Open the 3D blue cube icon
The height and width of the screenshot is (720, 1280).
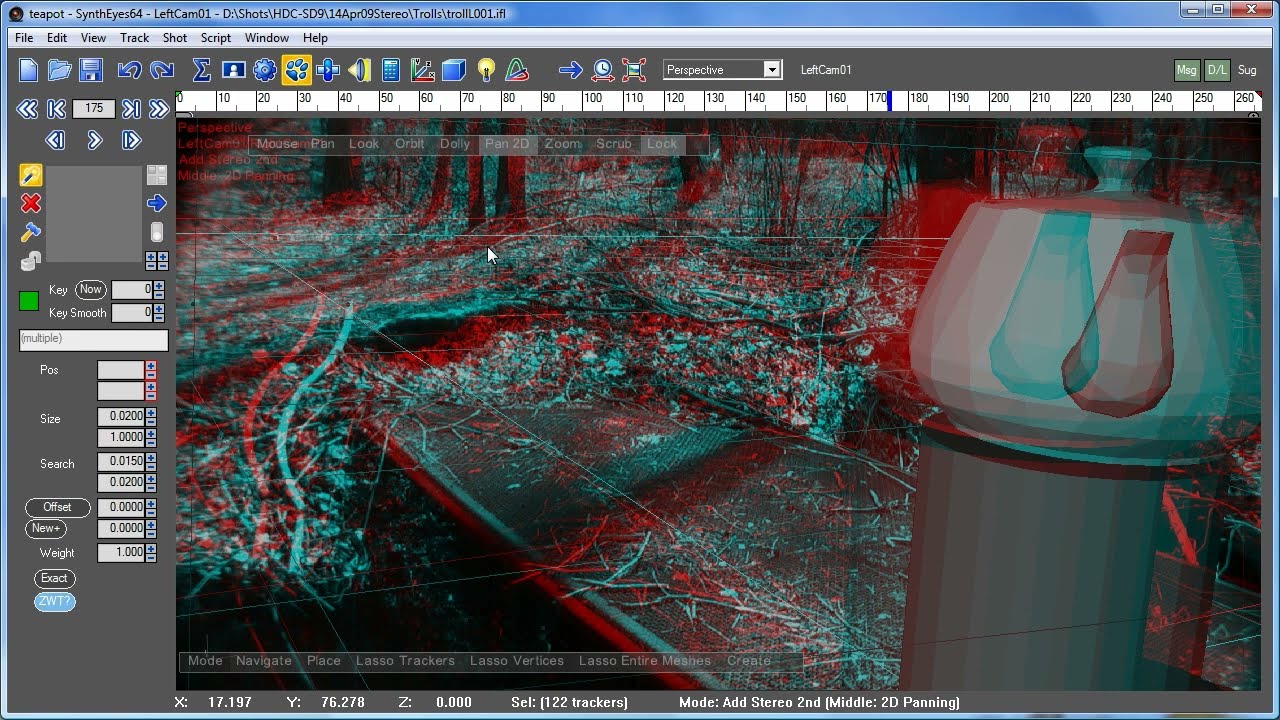click(454, 70)
